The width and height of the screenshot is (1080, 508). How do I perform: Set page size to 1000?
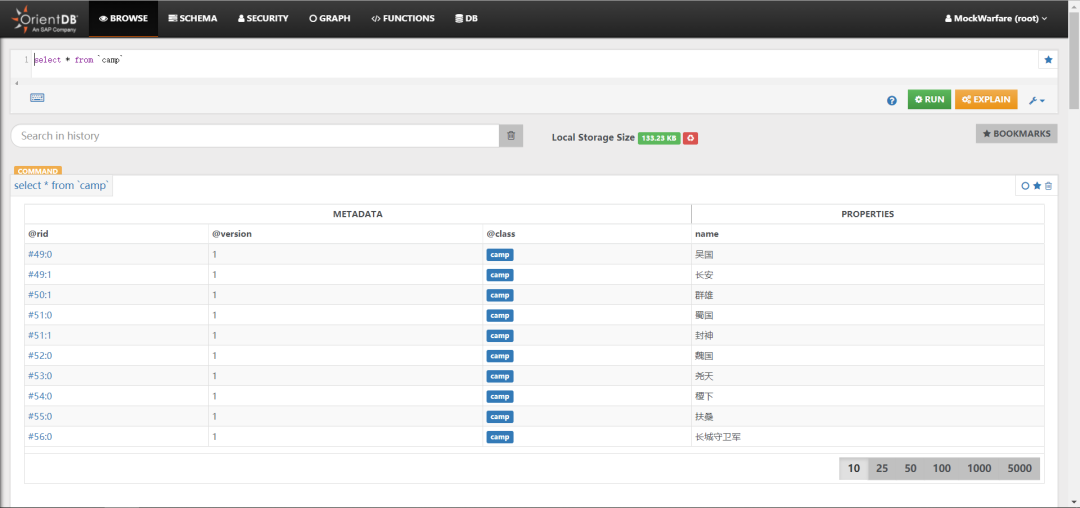pyautogui.click(x=979, y=468)
